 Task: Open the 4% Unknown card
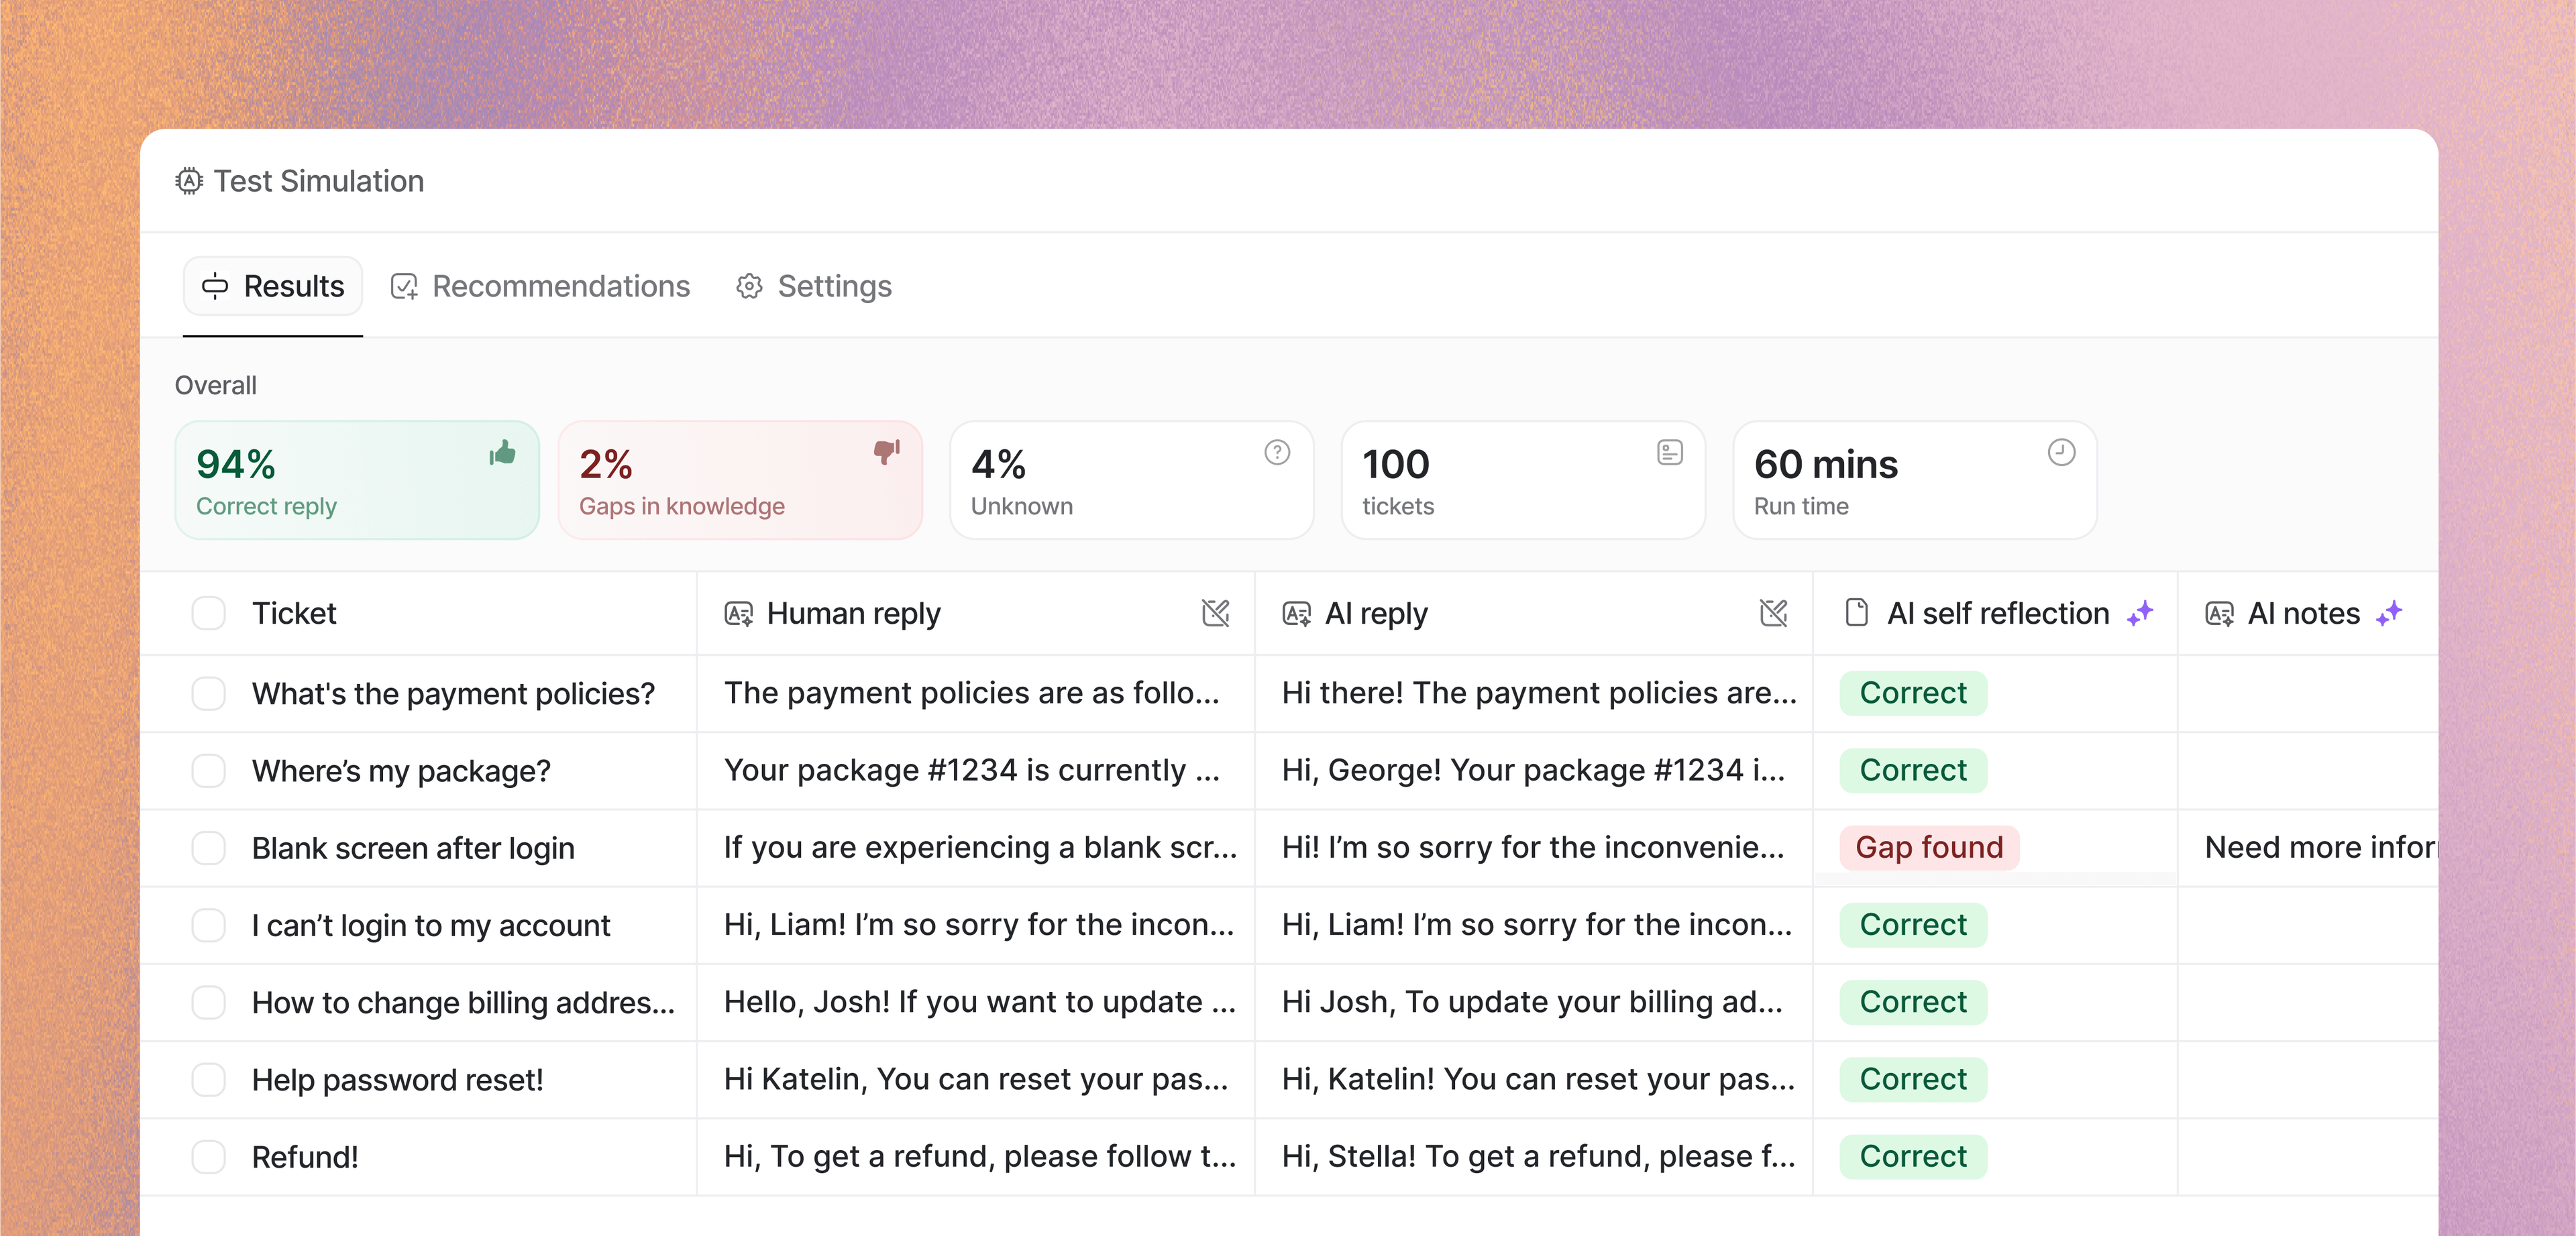[1131, 480]
